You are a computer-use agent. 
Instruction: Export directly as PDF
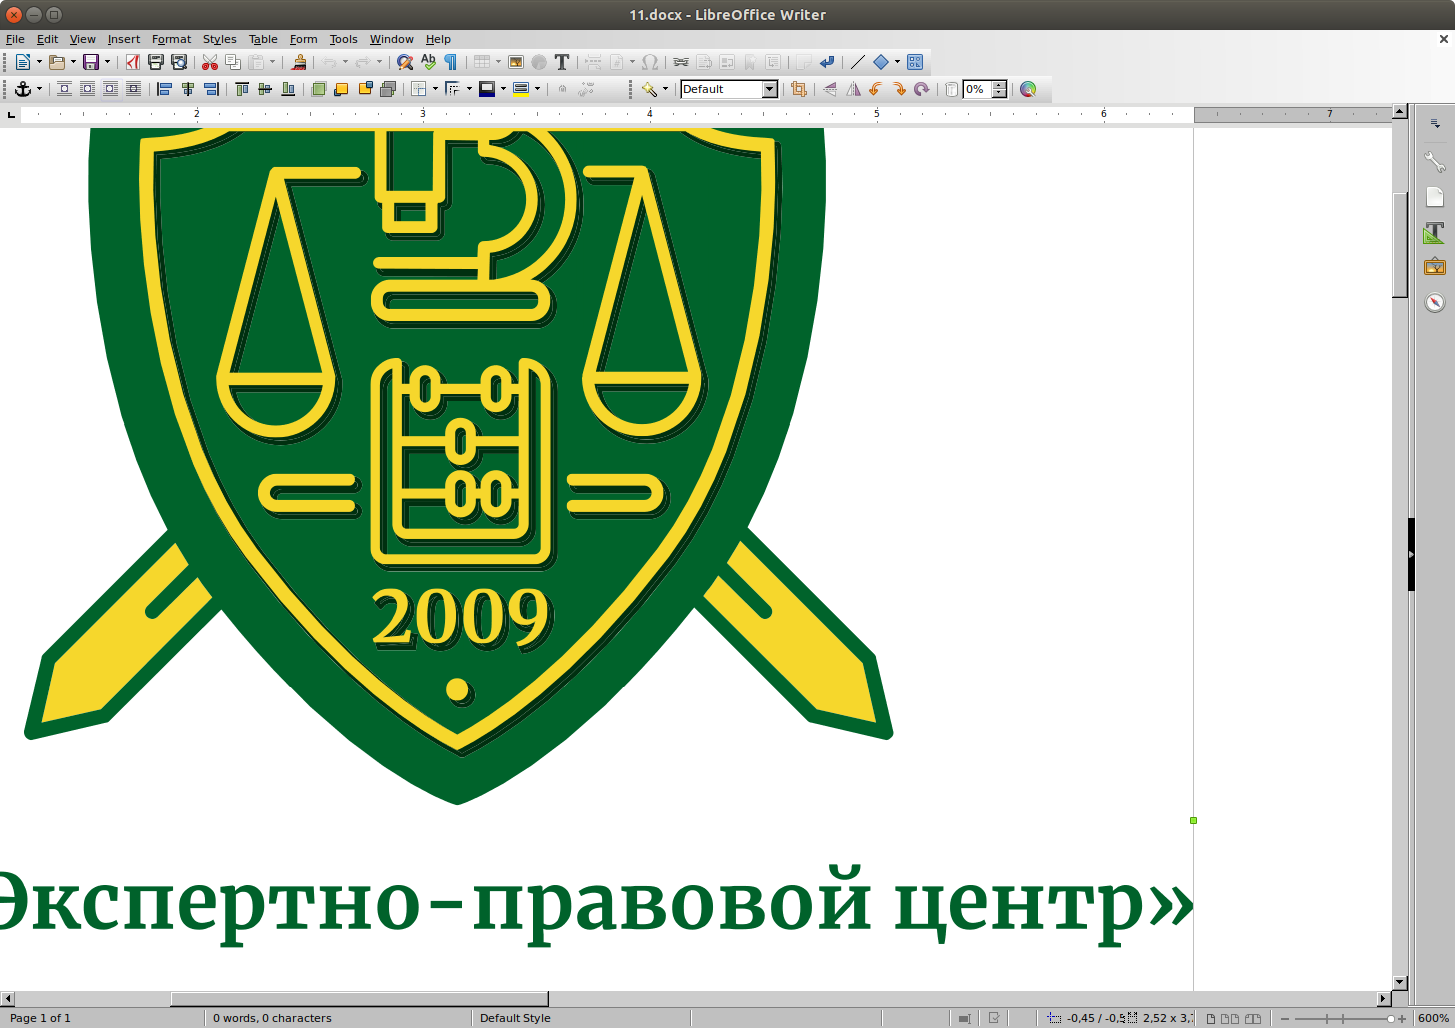click(132, 62)
